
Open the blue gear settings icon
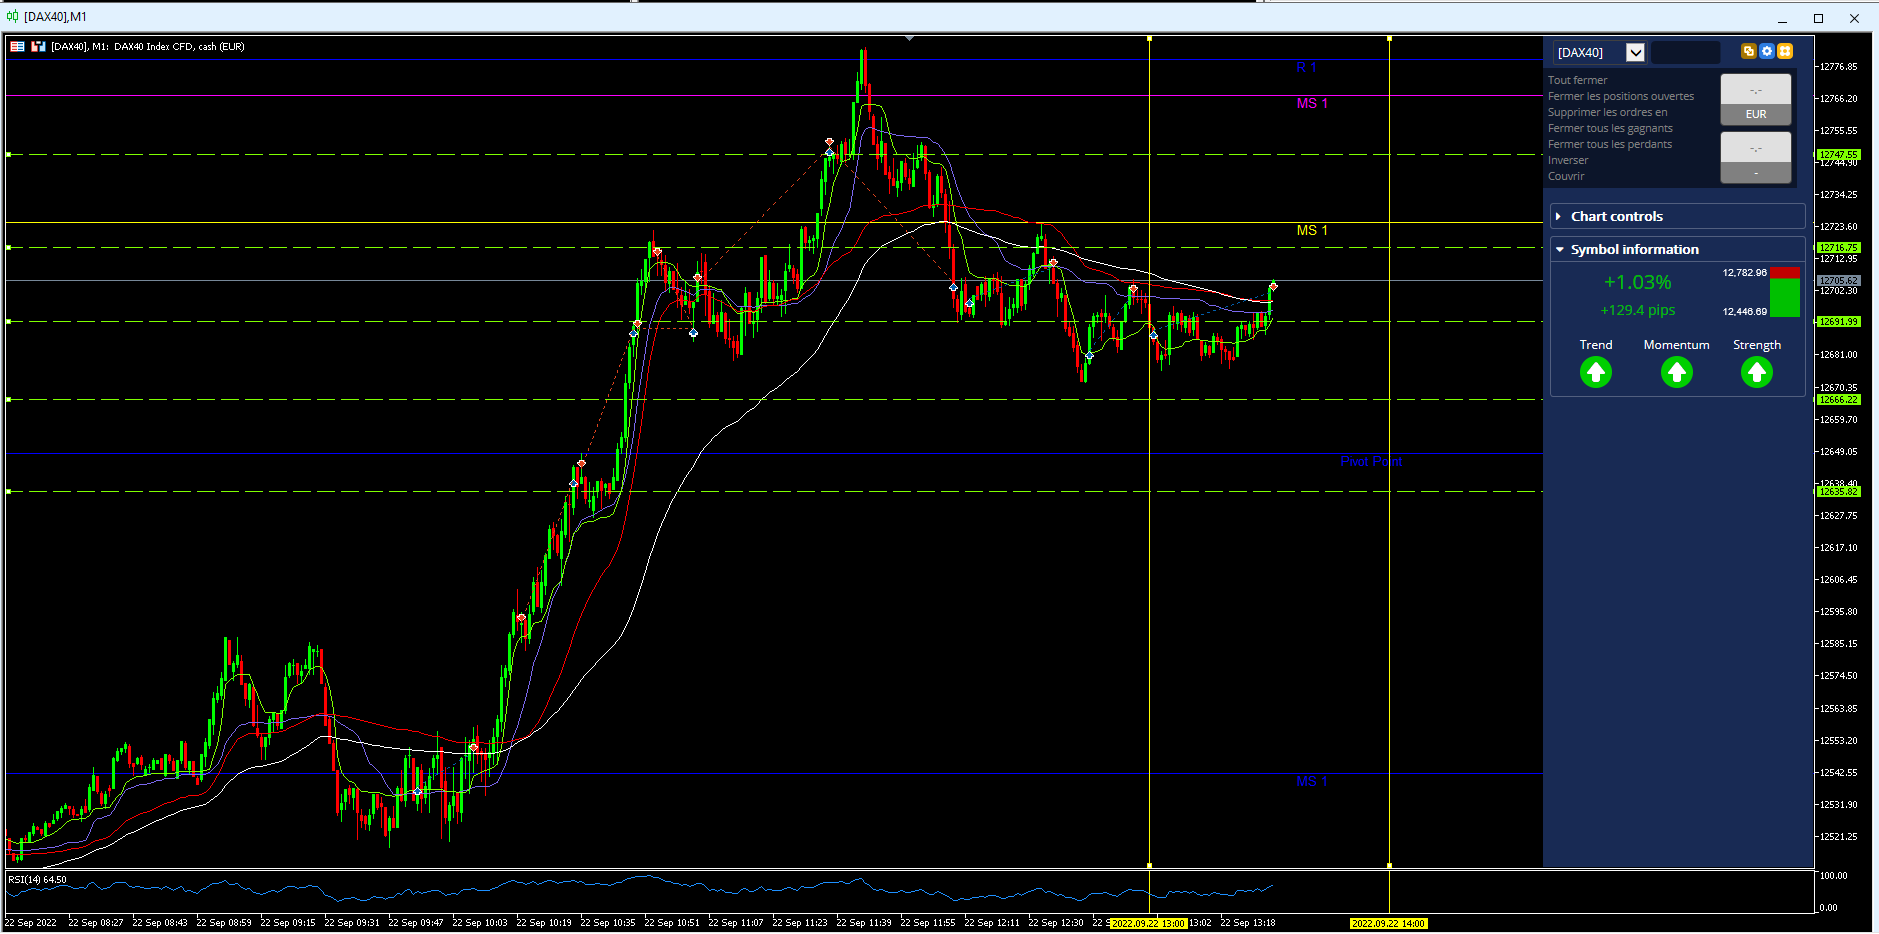1767,51
